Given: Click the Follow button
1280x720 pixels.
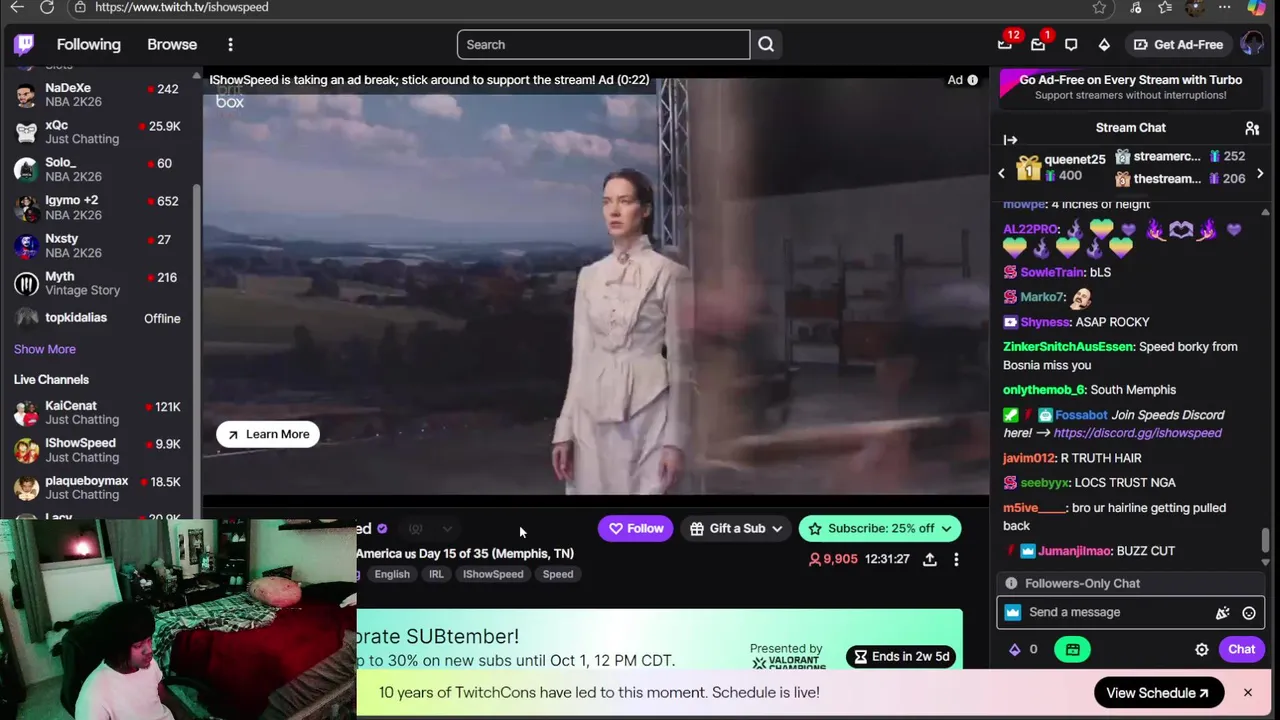Looking at the screenshot, I should point(636,529).
